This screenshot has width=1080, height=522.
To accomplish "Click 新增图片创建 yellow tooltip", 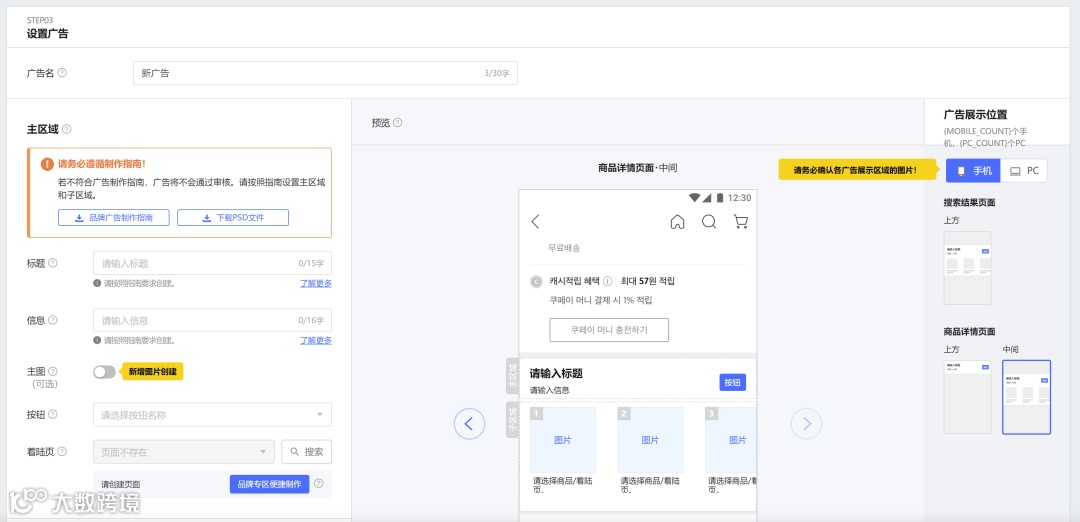I will click(x=153, y=371).
